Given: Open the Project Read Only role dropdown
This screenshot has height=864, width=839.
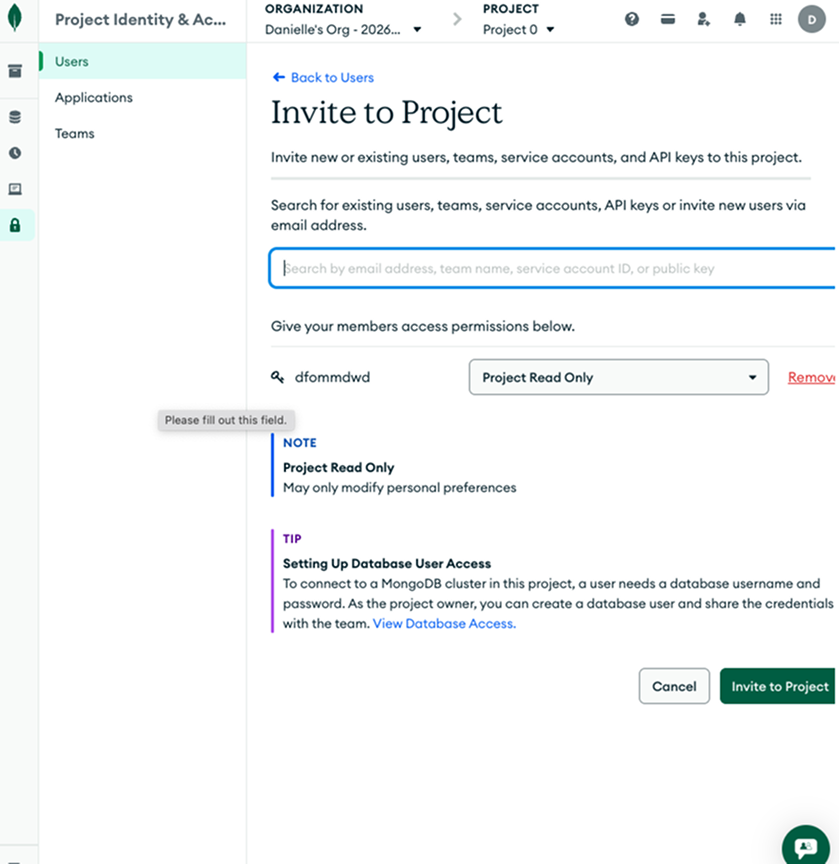Looking at the screenshot, I should (x=618, y=377).
